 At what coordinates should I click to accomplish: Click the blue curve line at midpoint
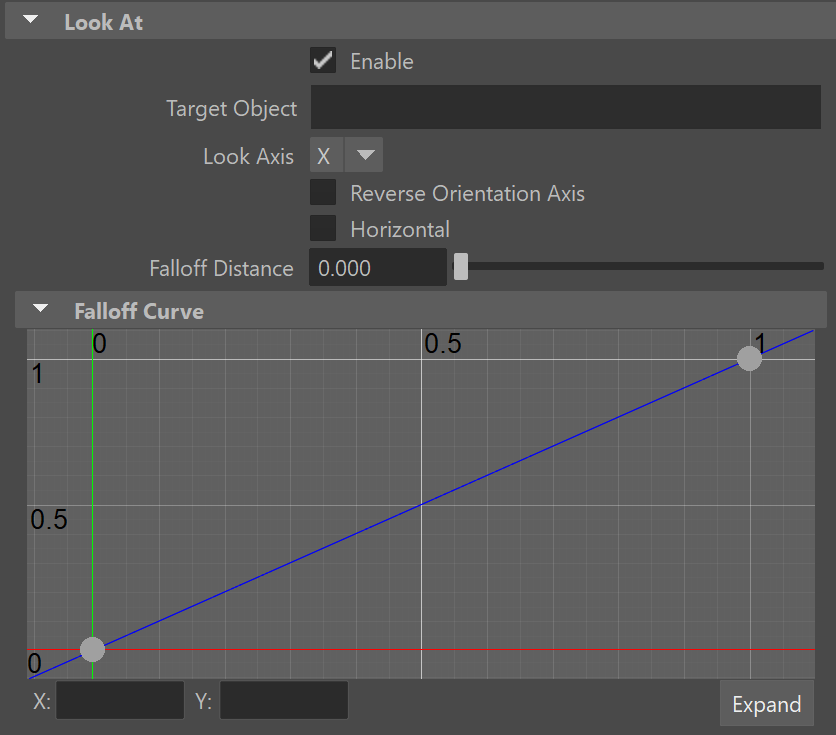coord(421,504)
